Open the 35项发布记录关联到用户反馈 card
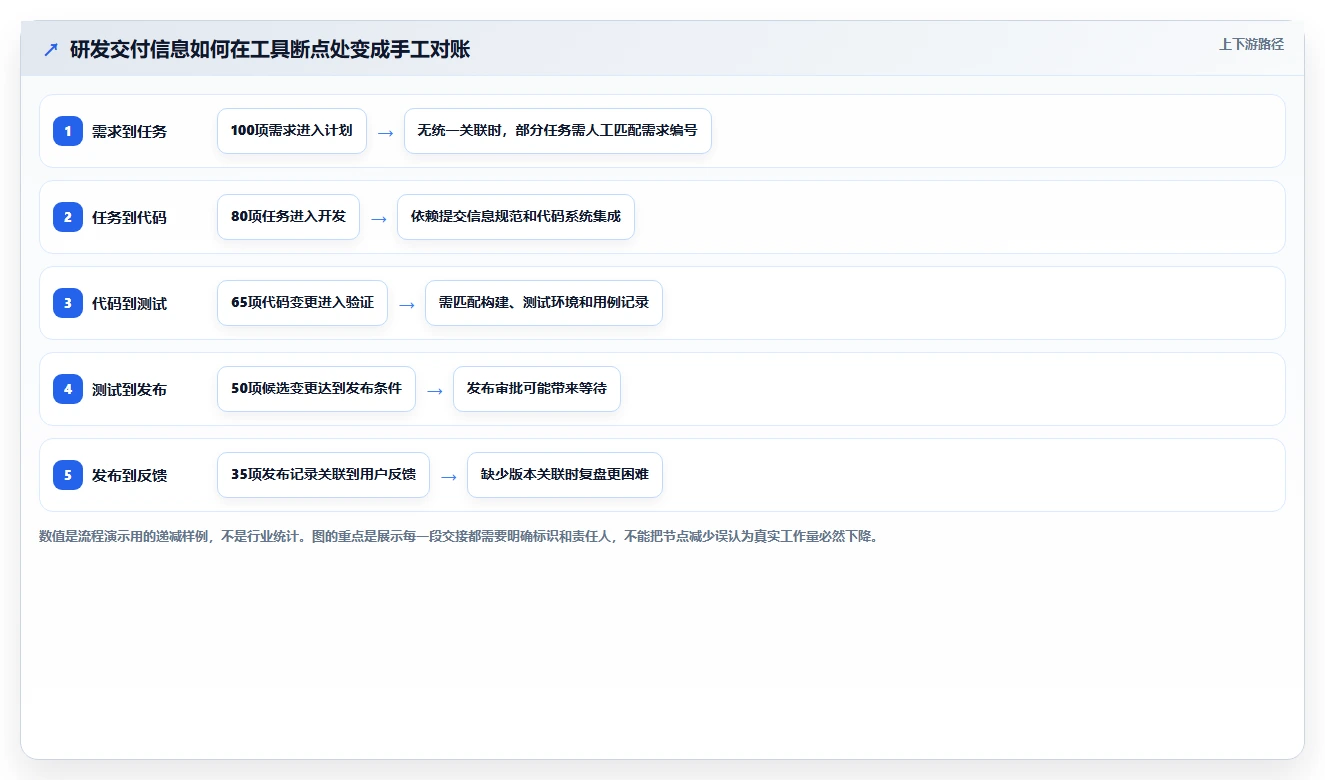1325x780 pixels. click(x=323, y=475)
